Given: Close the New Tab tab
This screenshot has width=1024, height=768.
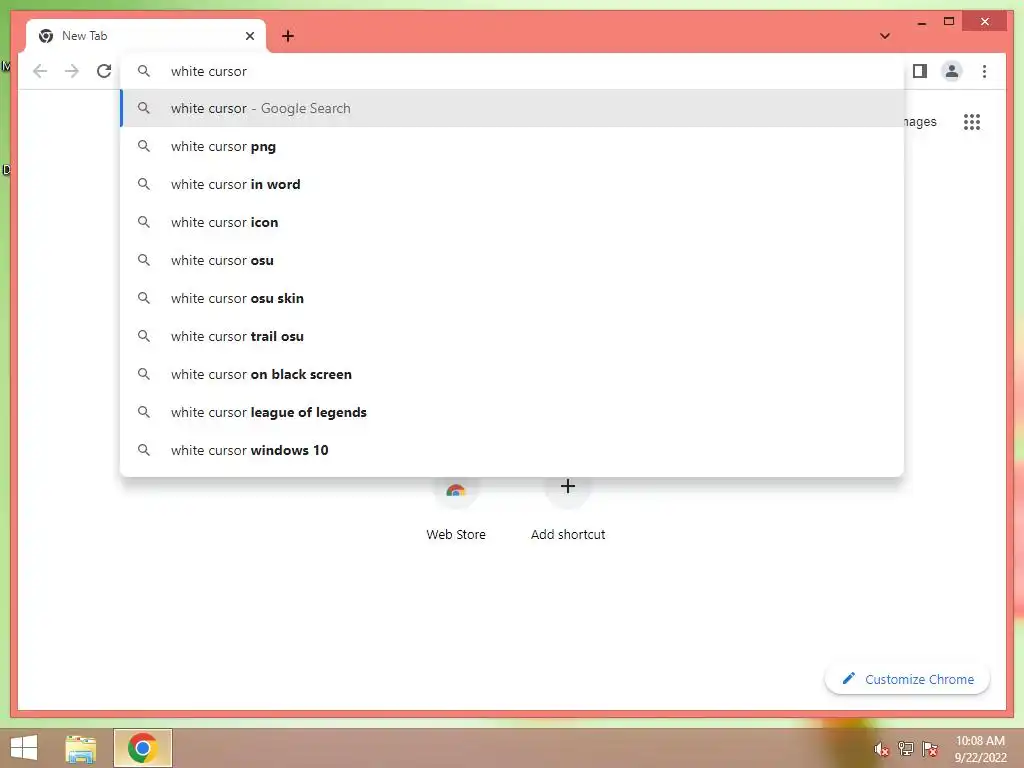Looking at the screenshot, I should 249,36.
